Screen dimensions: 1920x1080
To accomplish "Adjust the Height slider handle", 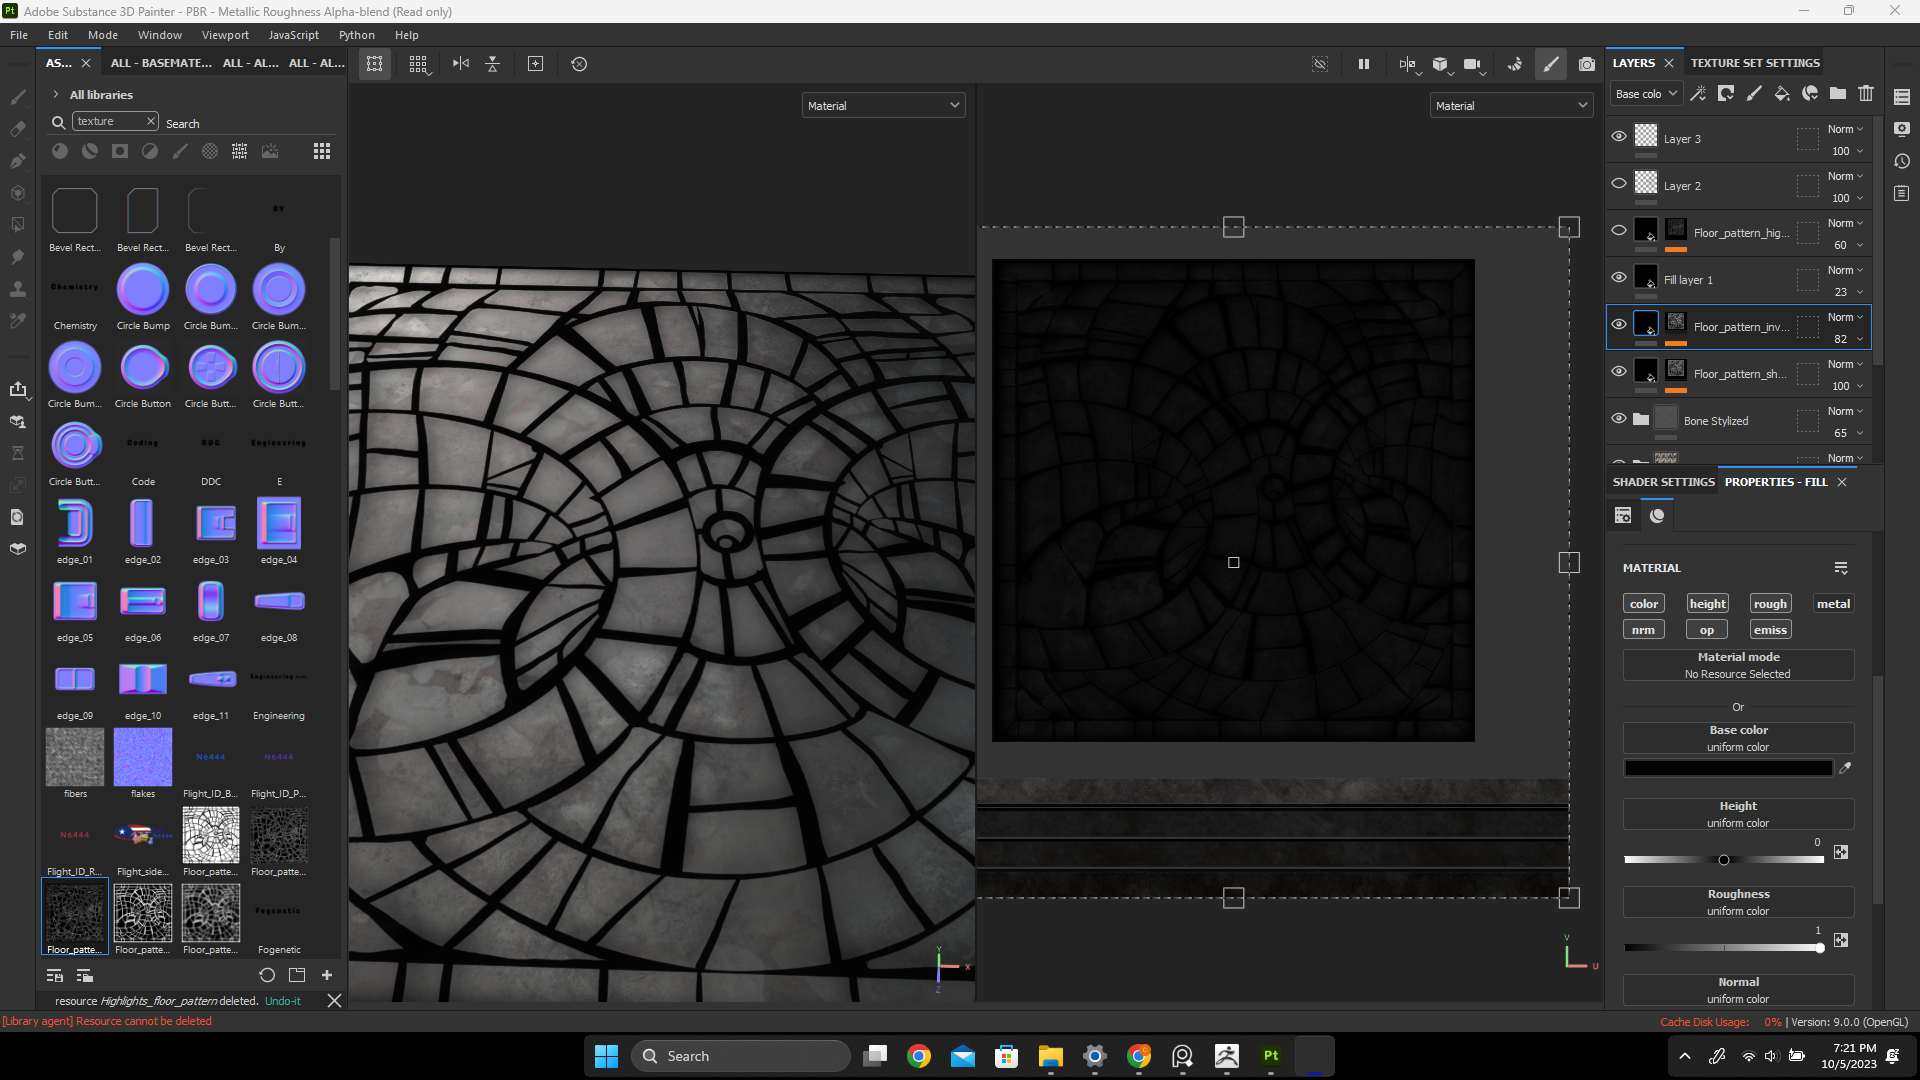I will [x=1724, y=860].
